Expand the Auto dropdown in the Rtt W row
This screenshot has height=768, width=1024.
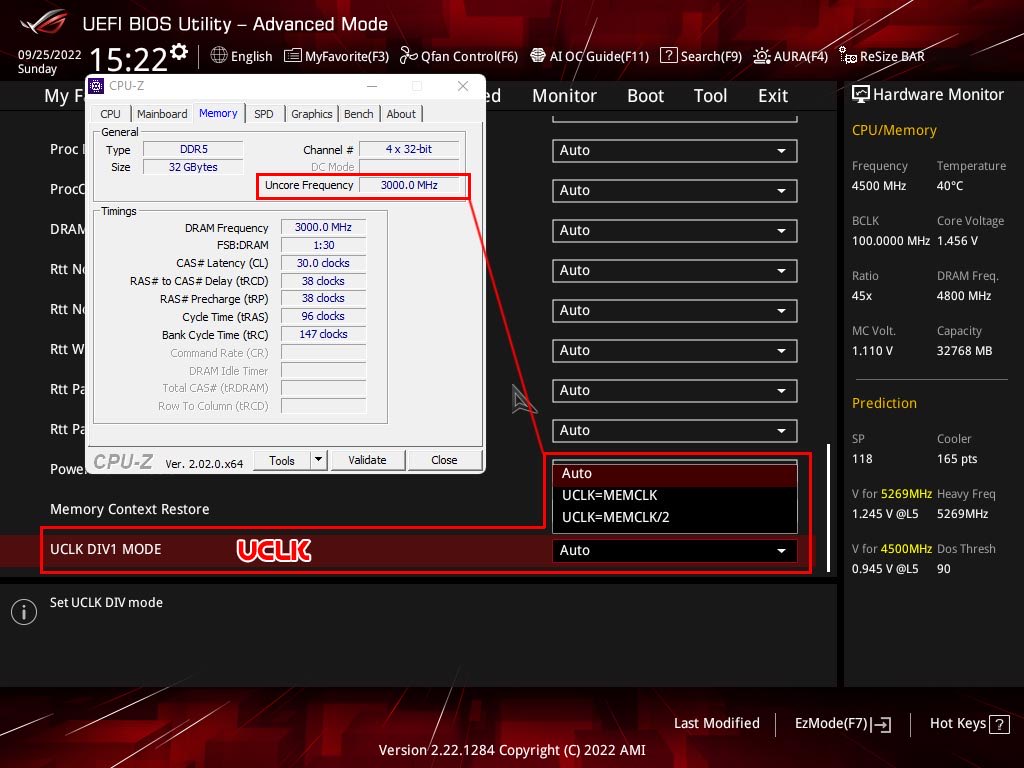coord(675,351)
